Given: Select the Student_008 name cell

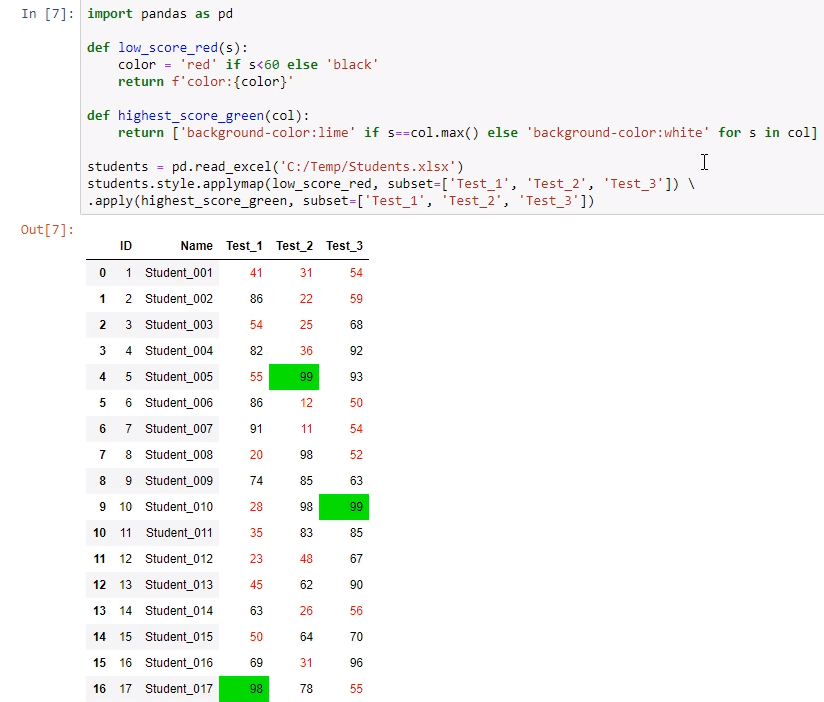Looking at the screenshot, I should click(179, 455).
